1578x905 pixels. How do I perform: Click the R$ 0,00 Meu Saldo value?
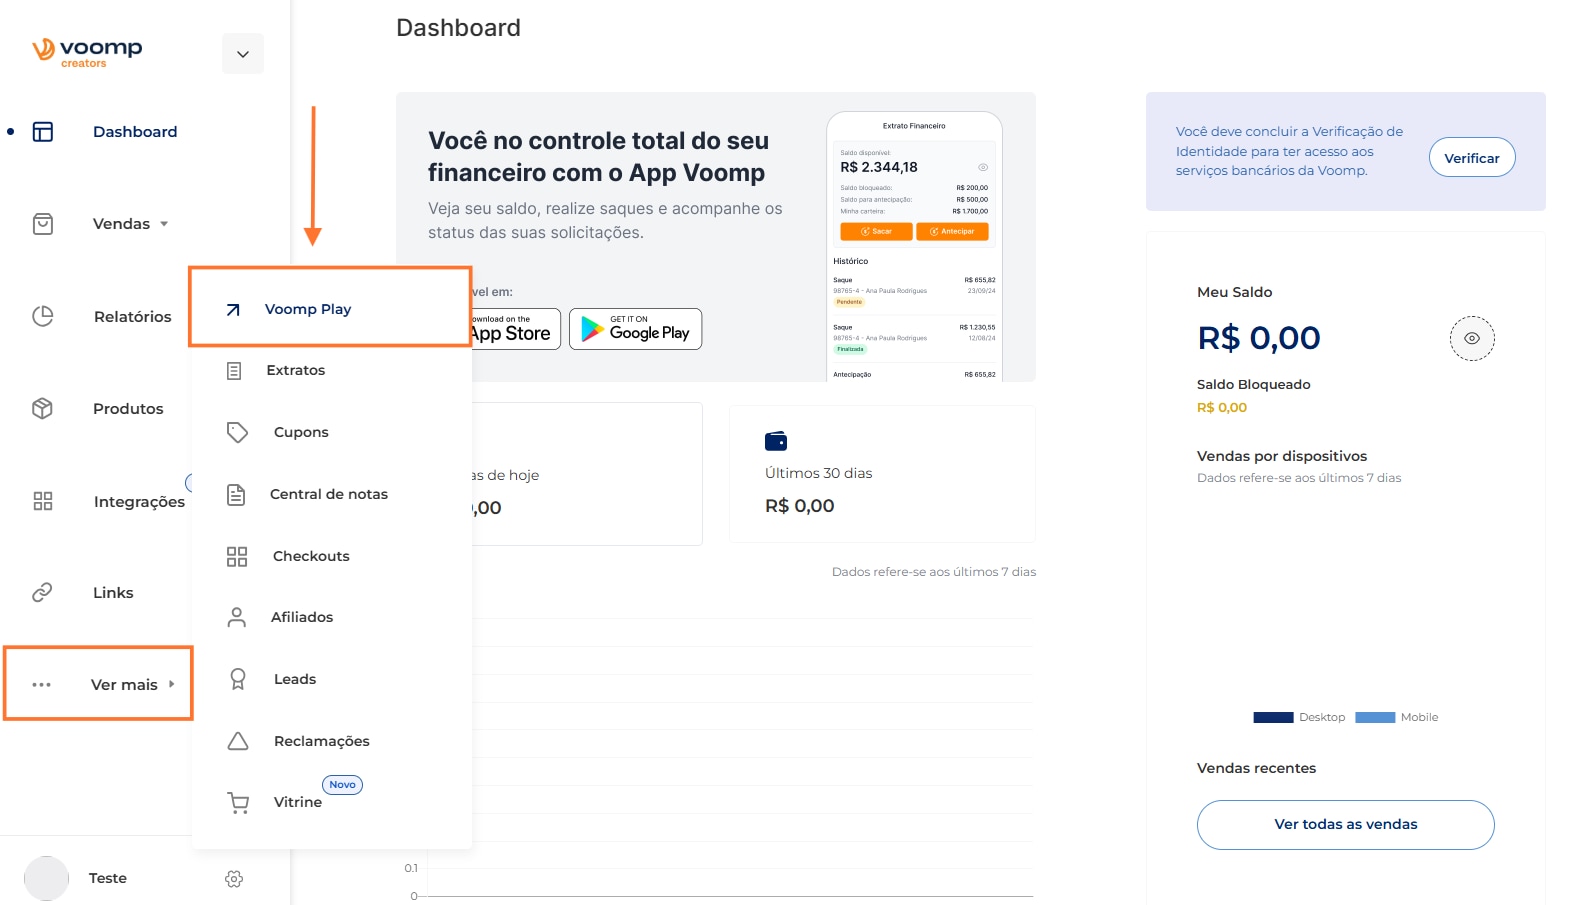click(1259, 338)
